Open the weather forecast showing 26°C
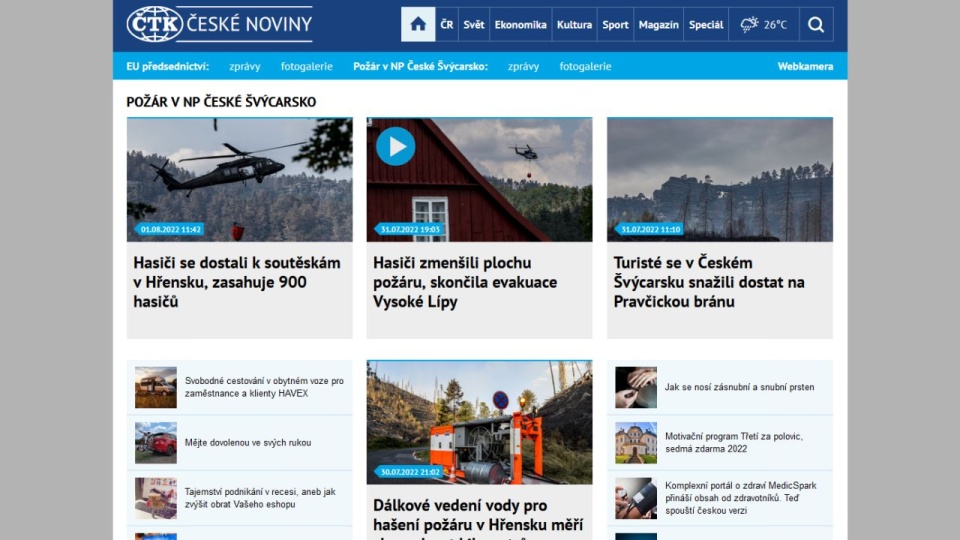Image resolution: width=960 pixels, height=540 pixels. (763, 24)
